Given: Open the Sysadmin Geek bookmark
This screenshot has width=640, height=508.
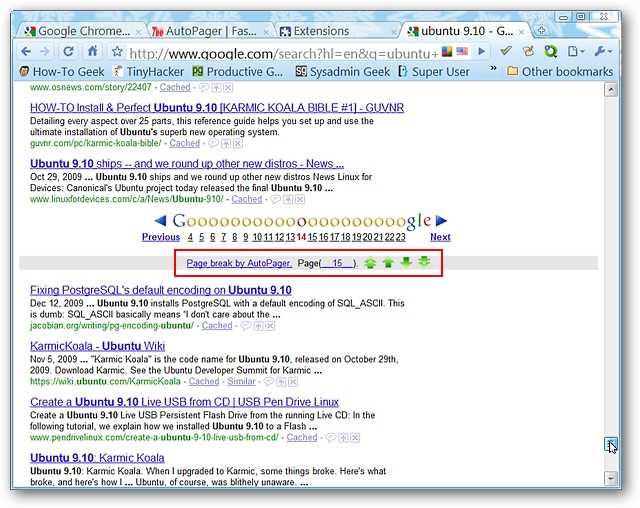Looking at the screenshot, I should (343, 72).
